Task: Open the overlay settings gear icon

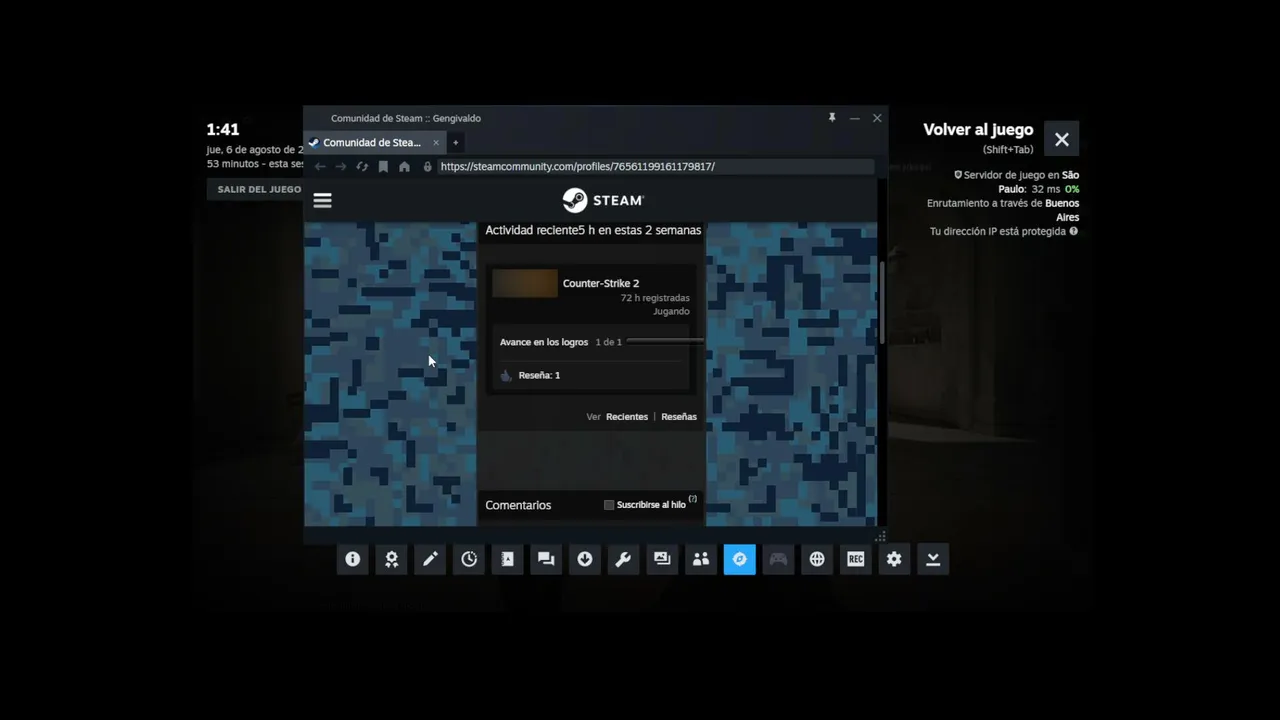Action: (x=894, y=559)
